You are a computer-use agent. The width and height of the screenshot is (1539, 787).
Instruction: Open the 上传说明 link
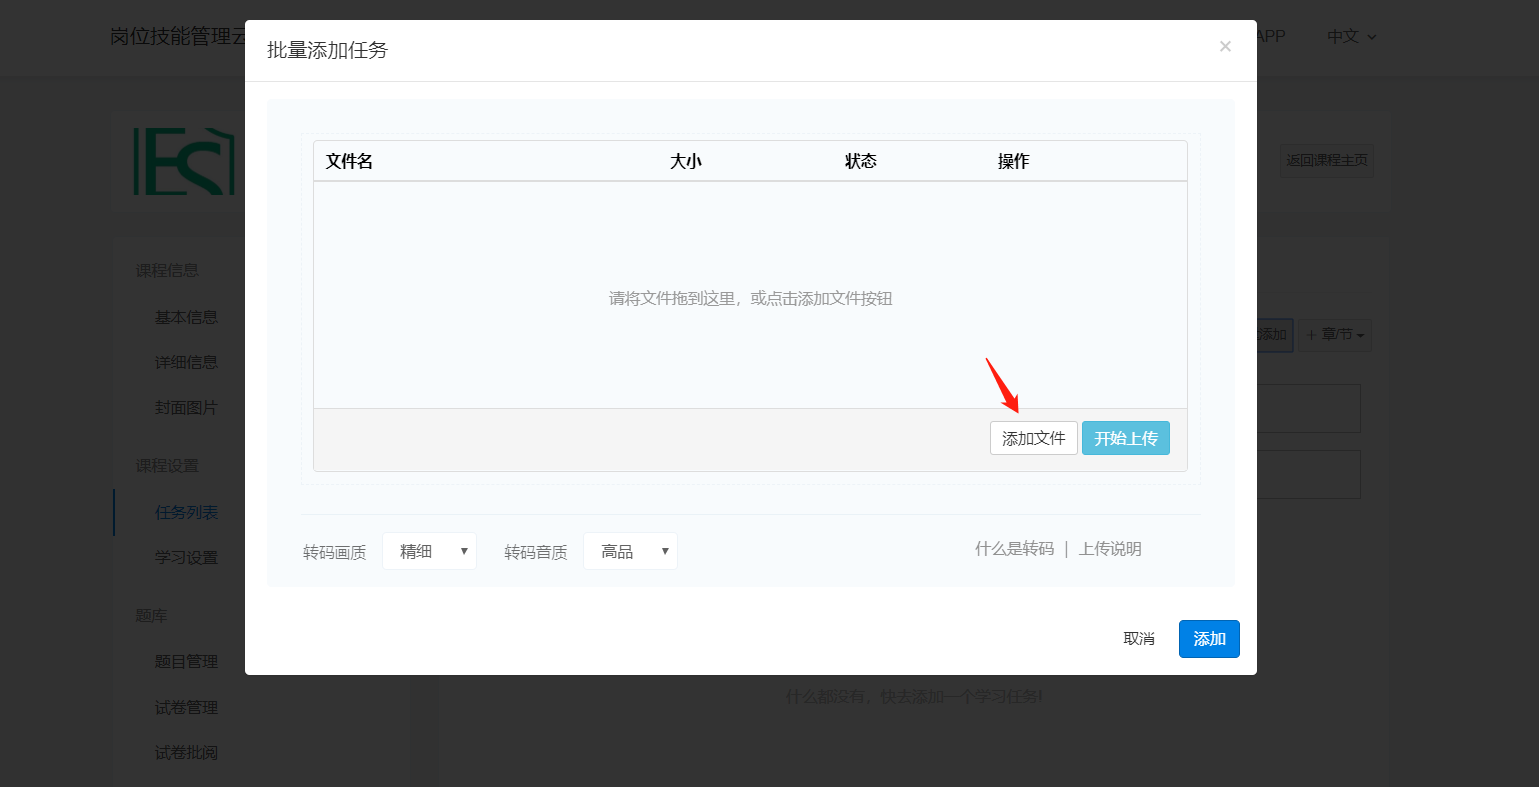(1110, 549)
